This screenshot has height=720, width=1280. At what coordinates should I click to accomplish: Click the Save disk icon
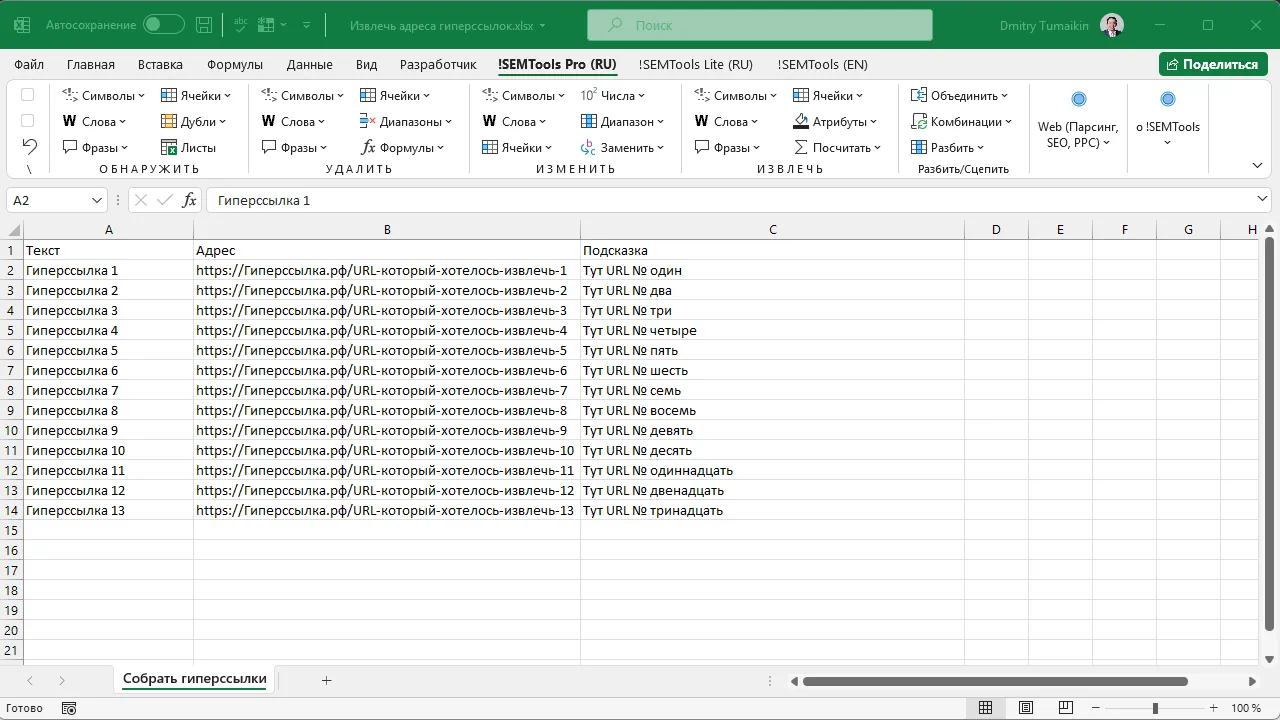pyautogui.click(x=204, y=25)
